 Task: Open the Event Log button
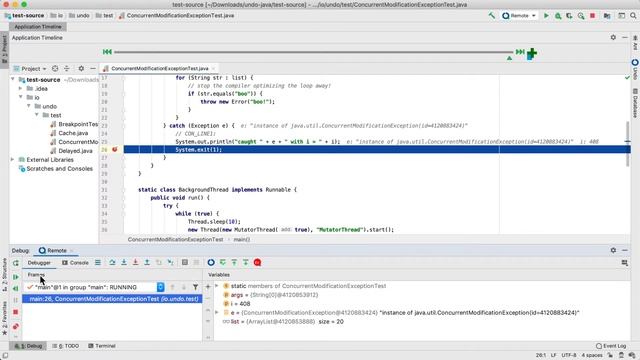[611, 346]
